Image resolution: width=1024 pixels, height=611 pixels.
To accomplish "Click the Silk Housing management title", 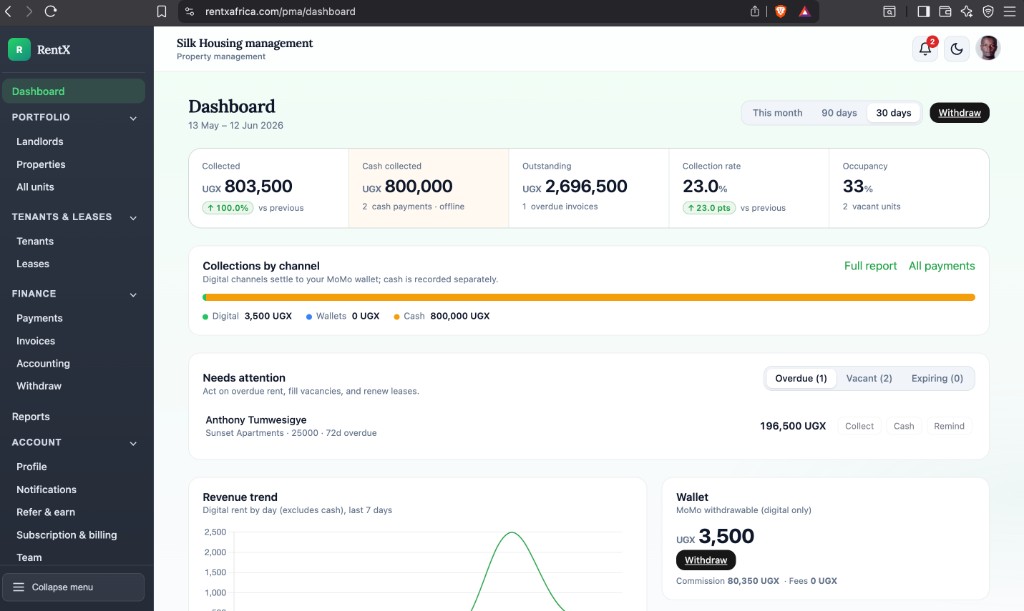I will [x=244, y=43].
